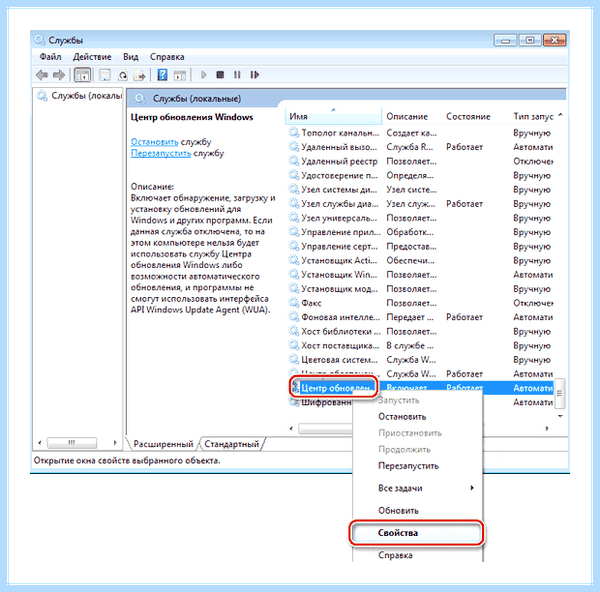Click the gear icon beside Цветовая систем…

point(294,359)
